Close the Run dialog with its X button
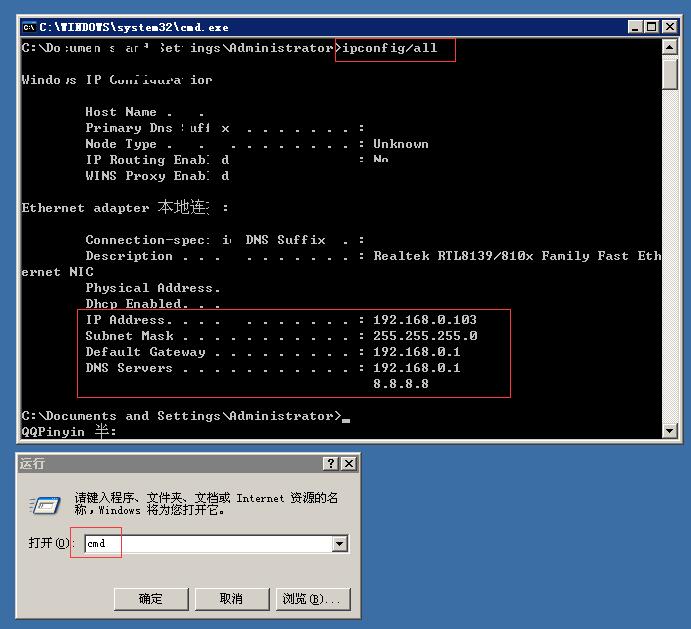Viewport: 691px width, 629px height. tap(349, 463)
